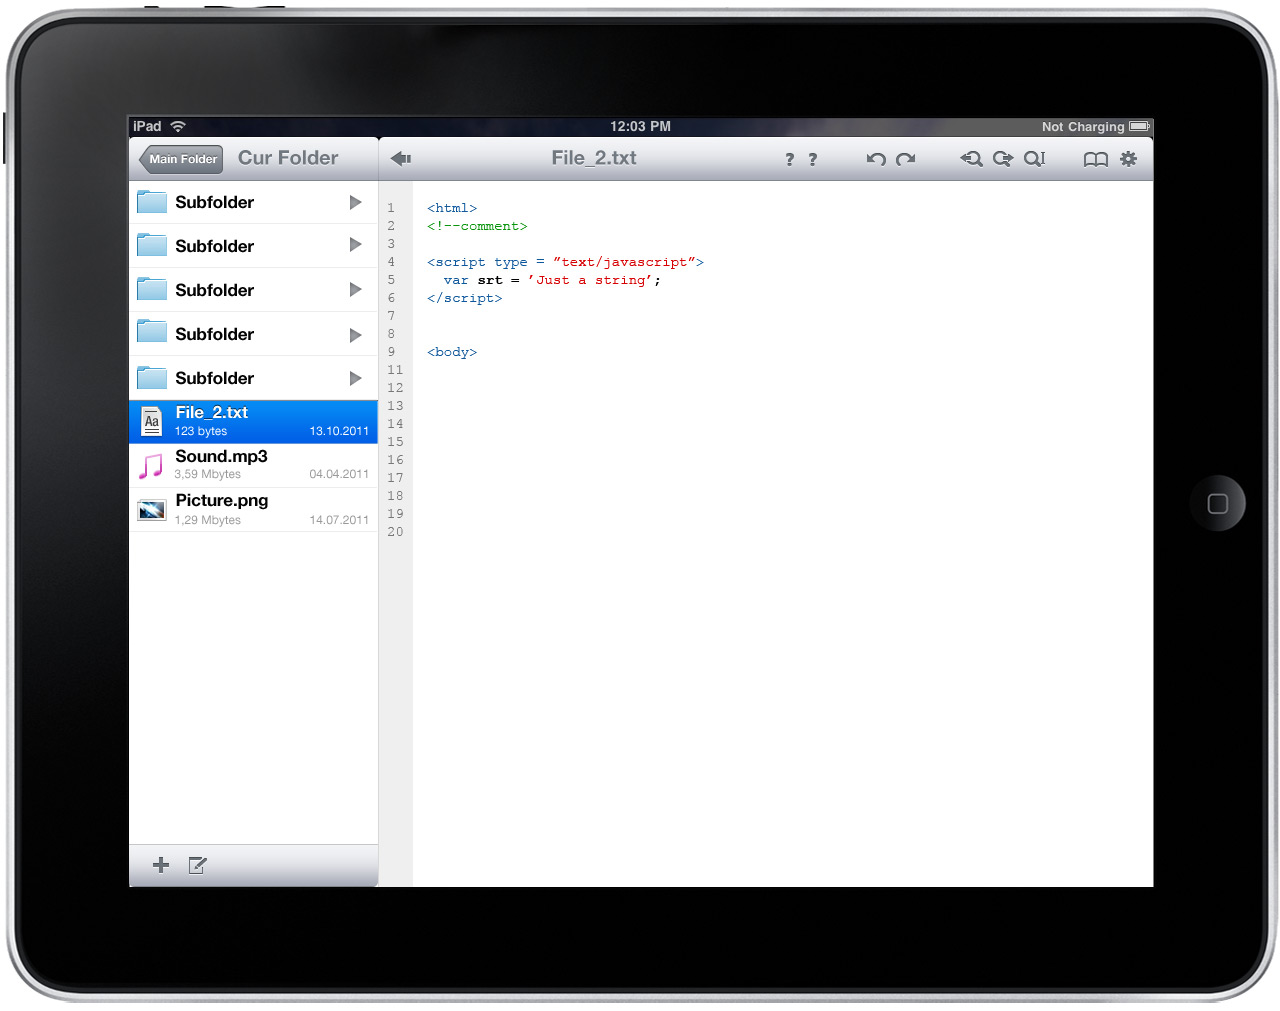Go back to Main Folder
The image size is (1280, 1011).
(181, 159)
